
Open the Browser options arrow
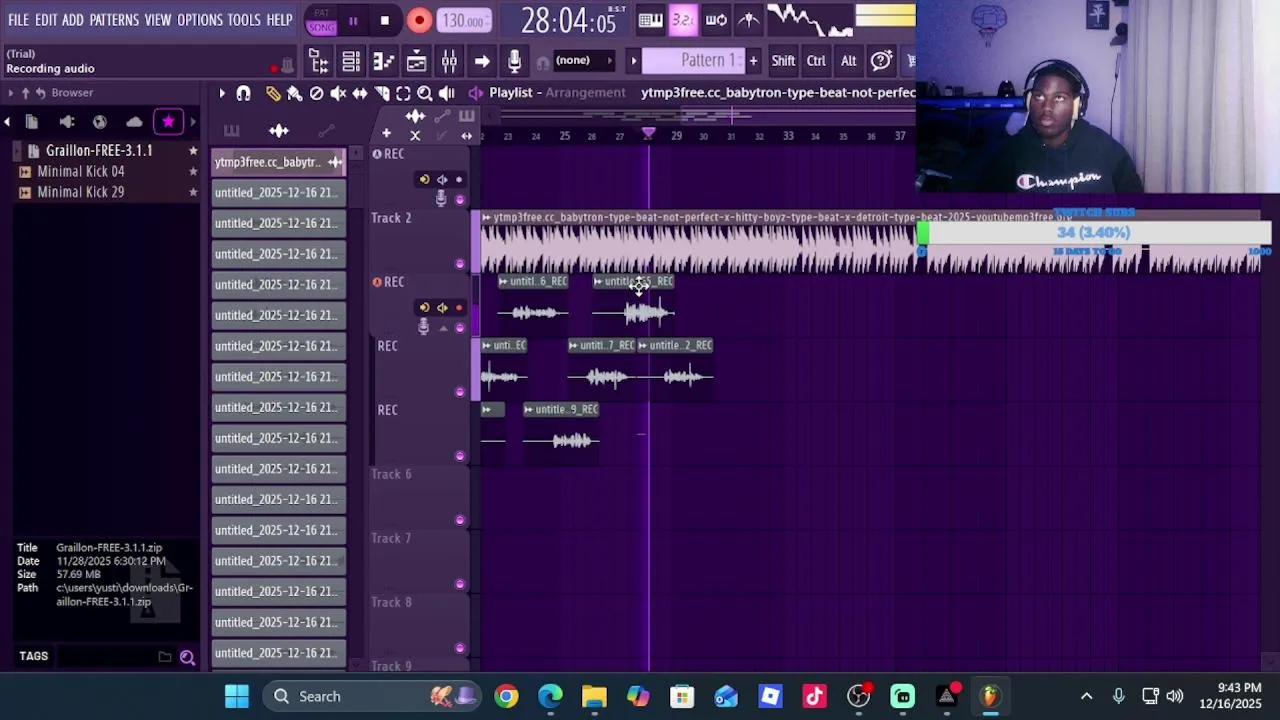(11, 93)
